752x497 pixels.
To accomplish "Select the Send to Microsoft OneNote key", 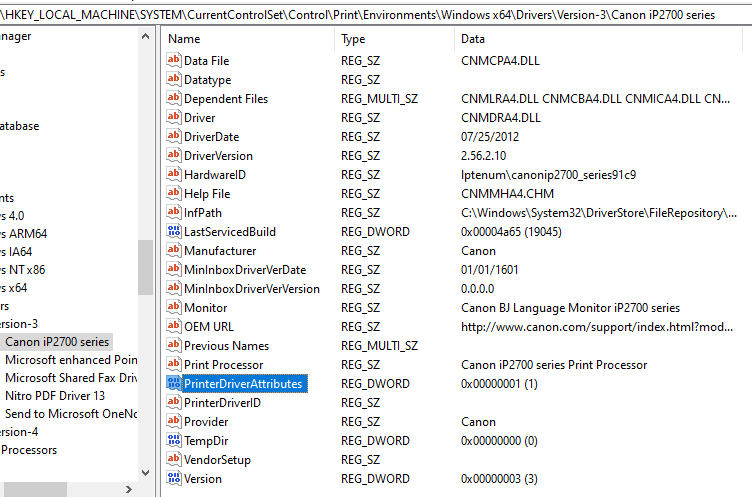I will coord(71,414).
